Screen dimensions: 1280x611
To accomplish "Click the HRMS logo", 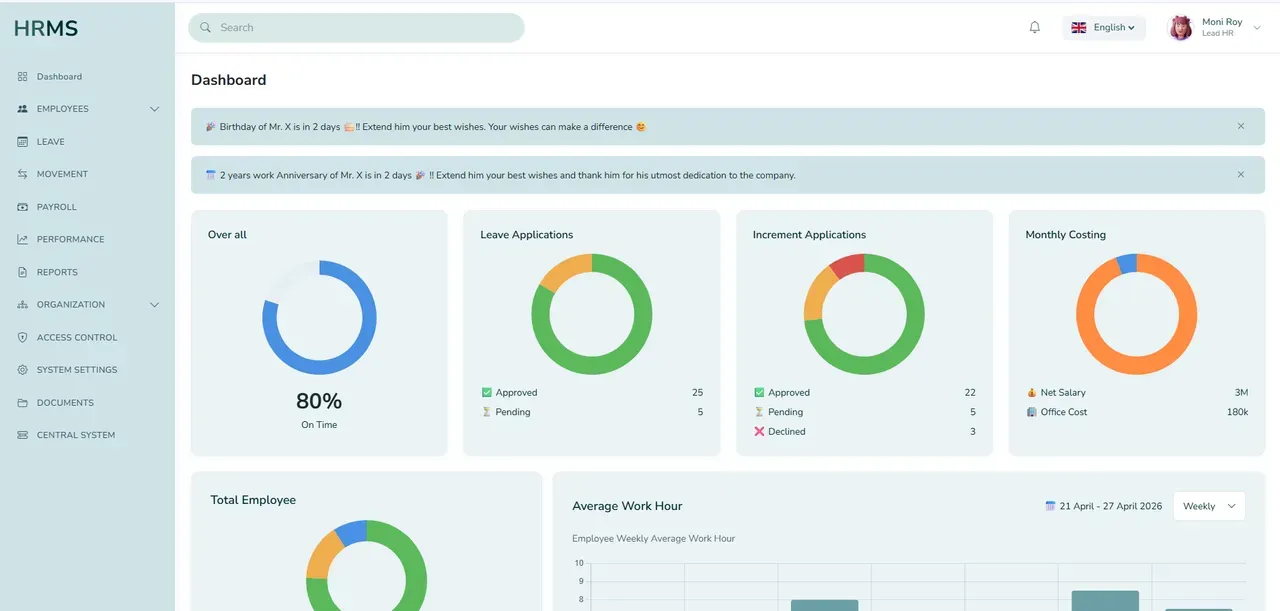I will point(46,29).
